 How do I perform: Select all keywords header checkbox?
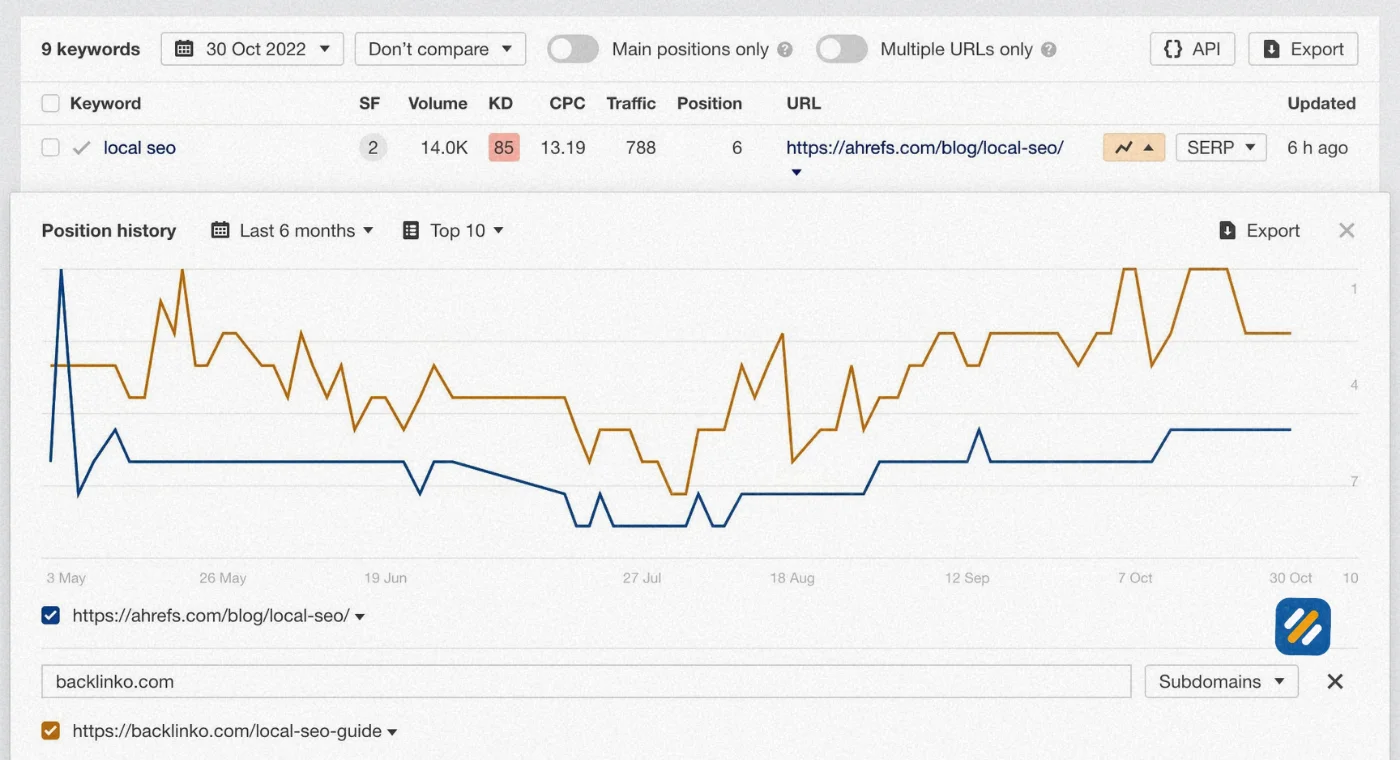50,103
